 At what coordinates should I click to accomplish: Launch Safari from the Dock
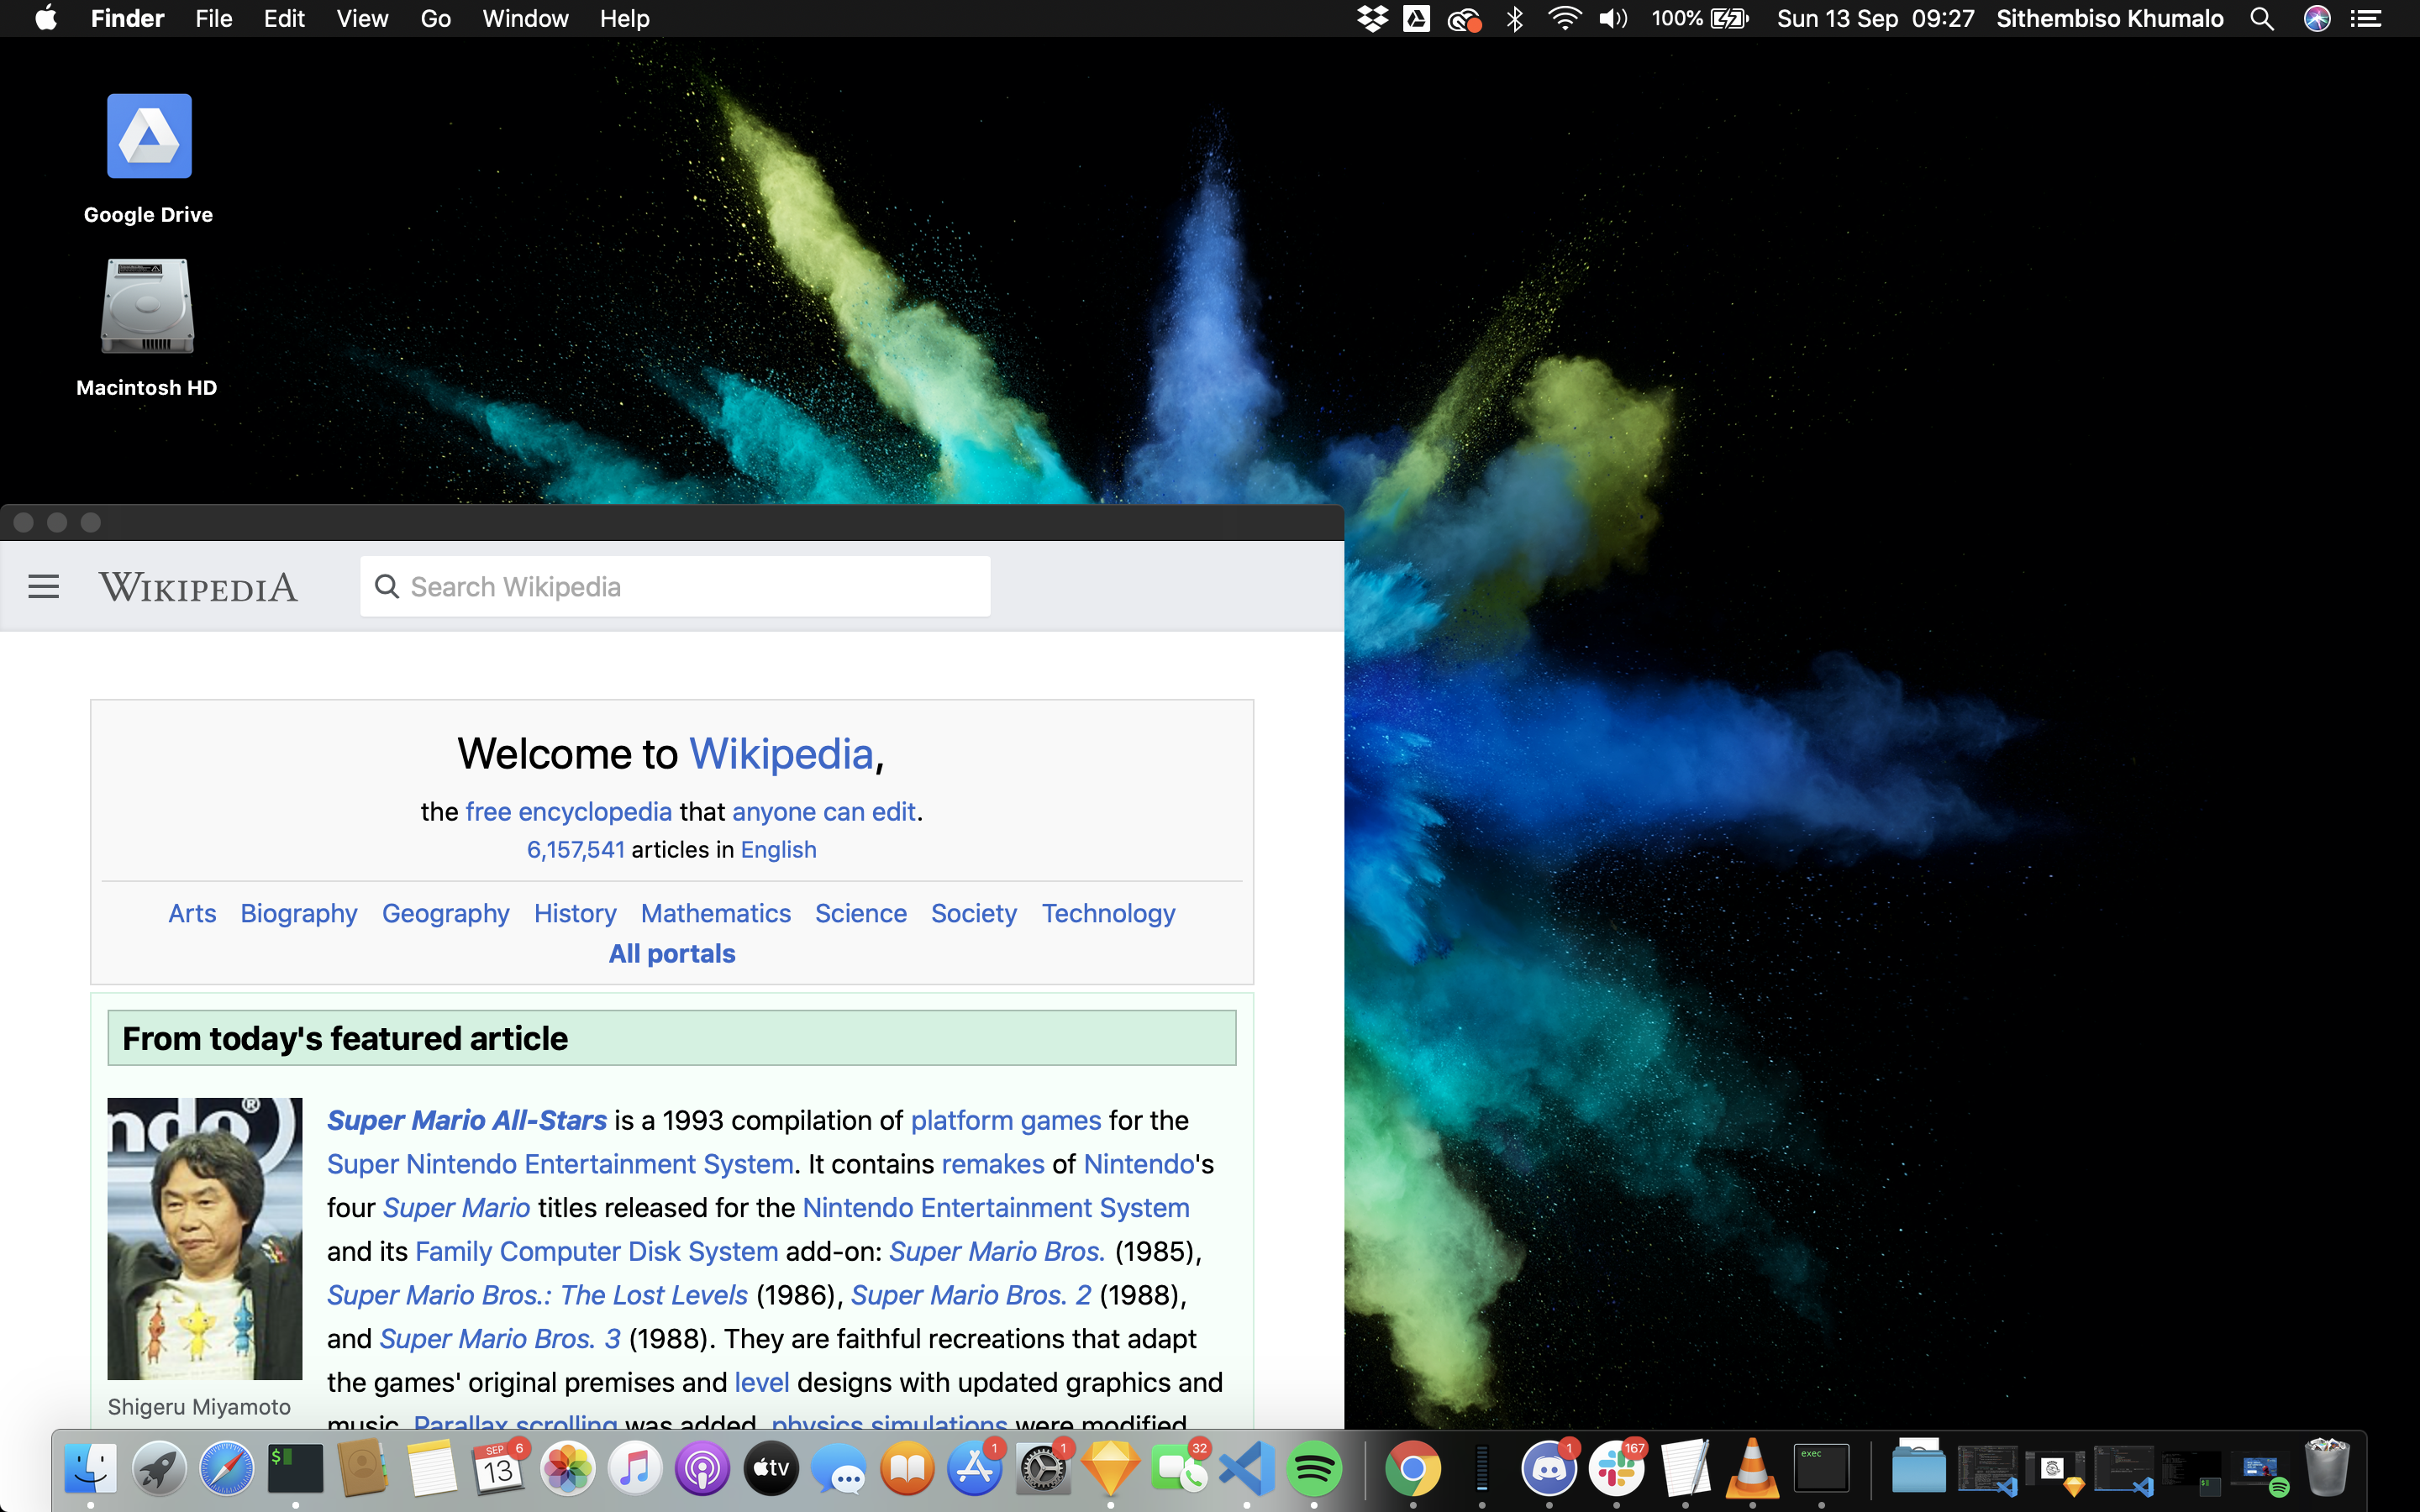point(226,1468)
